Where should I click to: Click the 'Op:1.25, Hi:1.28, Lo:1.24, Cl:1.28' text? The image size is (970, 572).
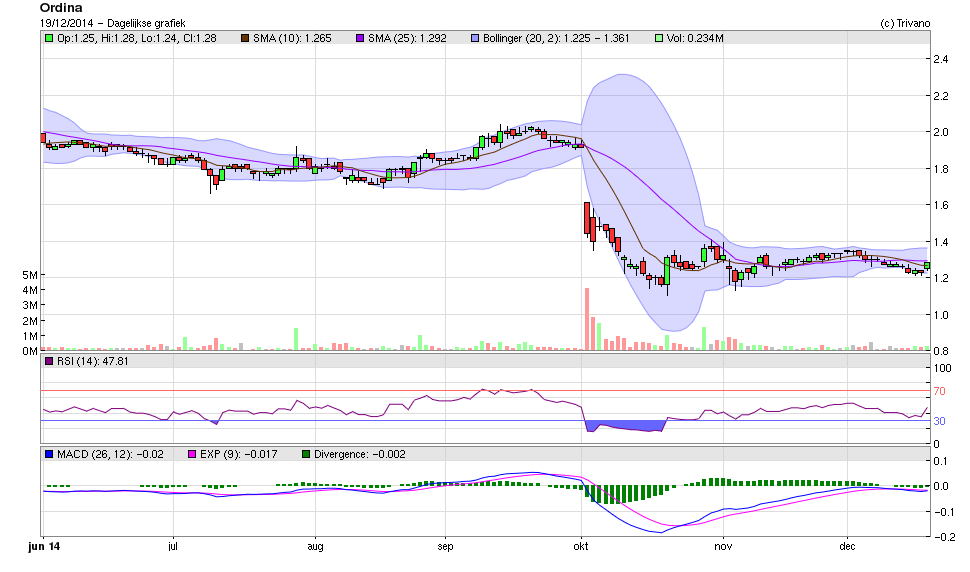click(137, 38)
